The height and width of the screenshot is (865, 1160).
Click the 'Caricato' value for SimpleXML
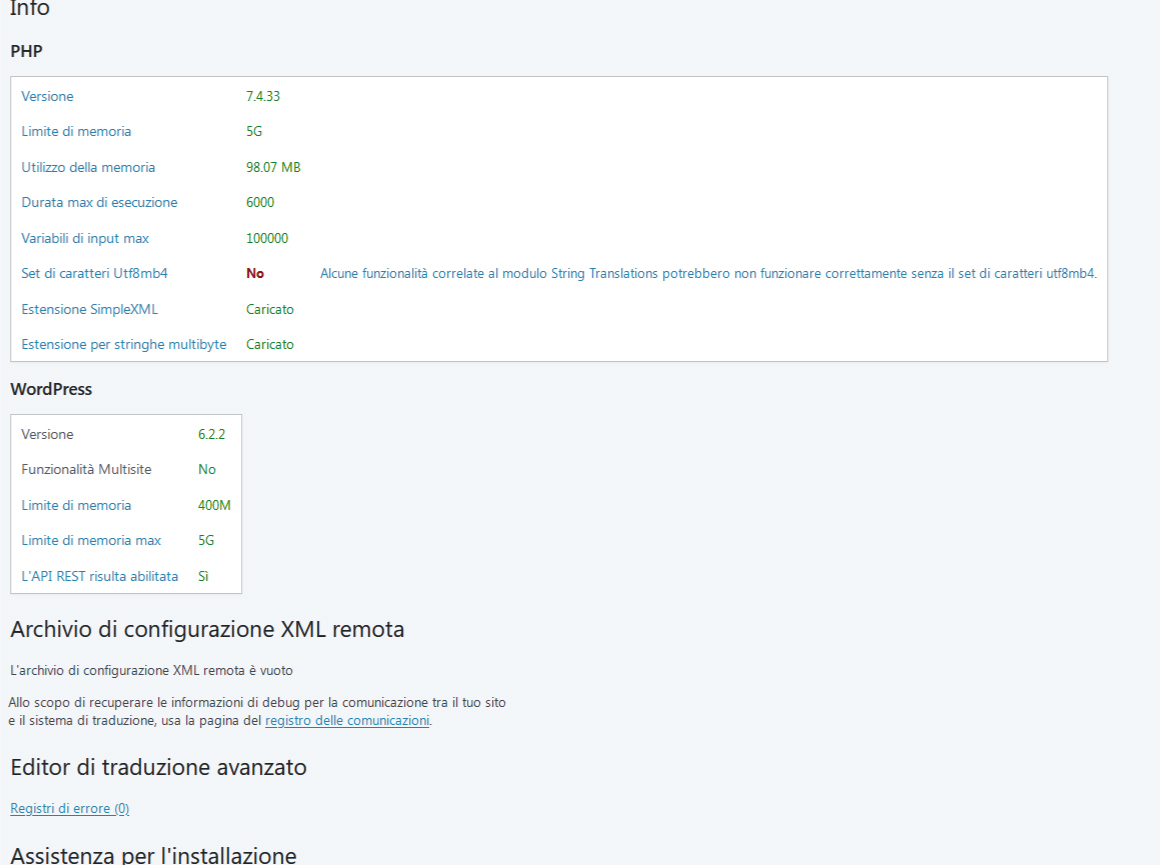pos(270,309)
